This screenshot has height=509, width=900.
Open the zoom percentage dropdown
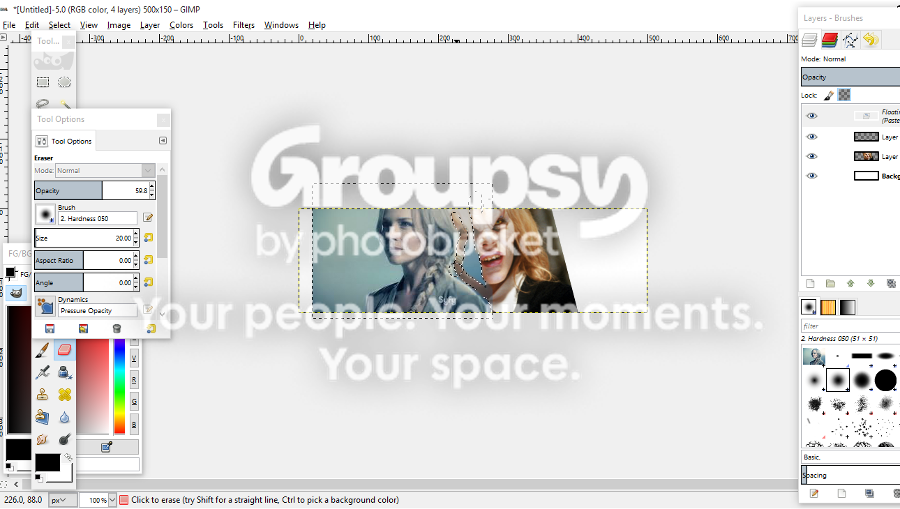(112, 500)
